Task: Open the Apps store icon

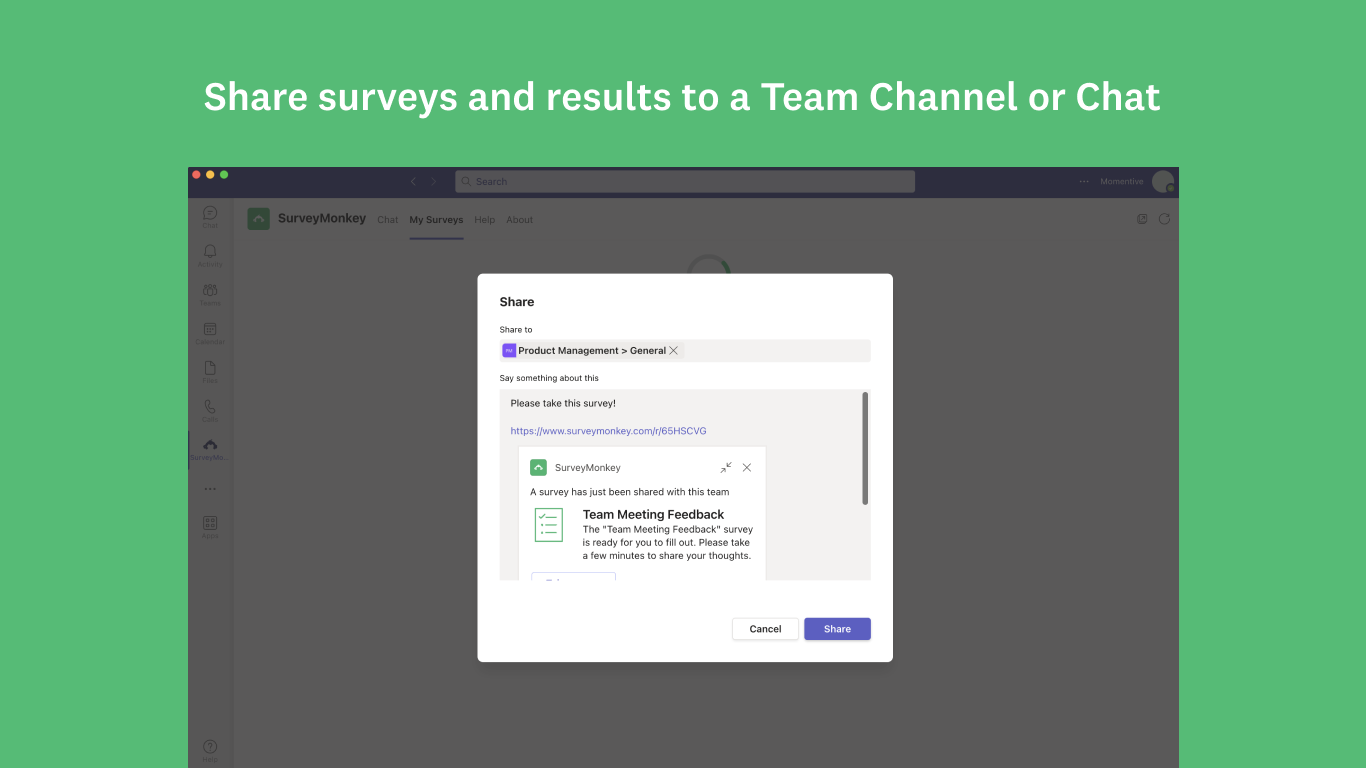Action: pyautogui.click(x=210, y=527)
